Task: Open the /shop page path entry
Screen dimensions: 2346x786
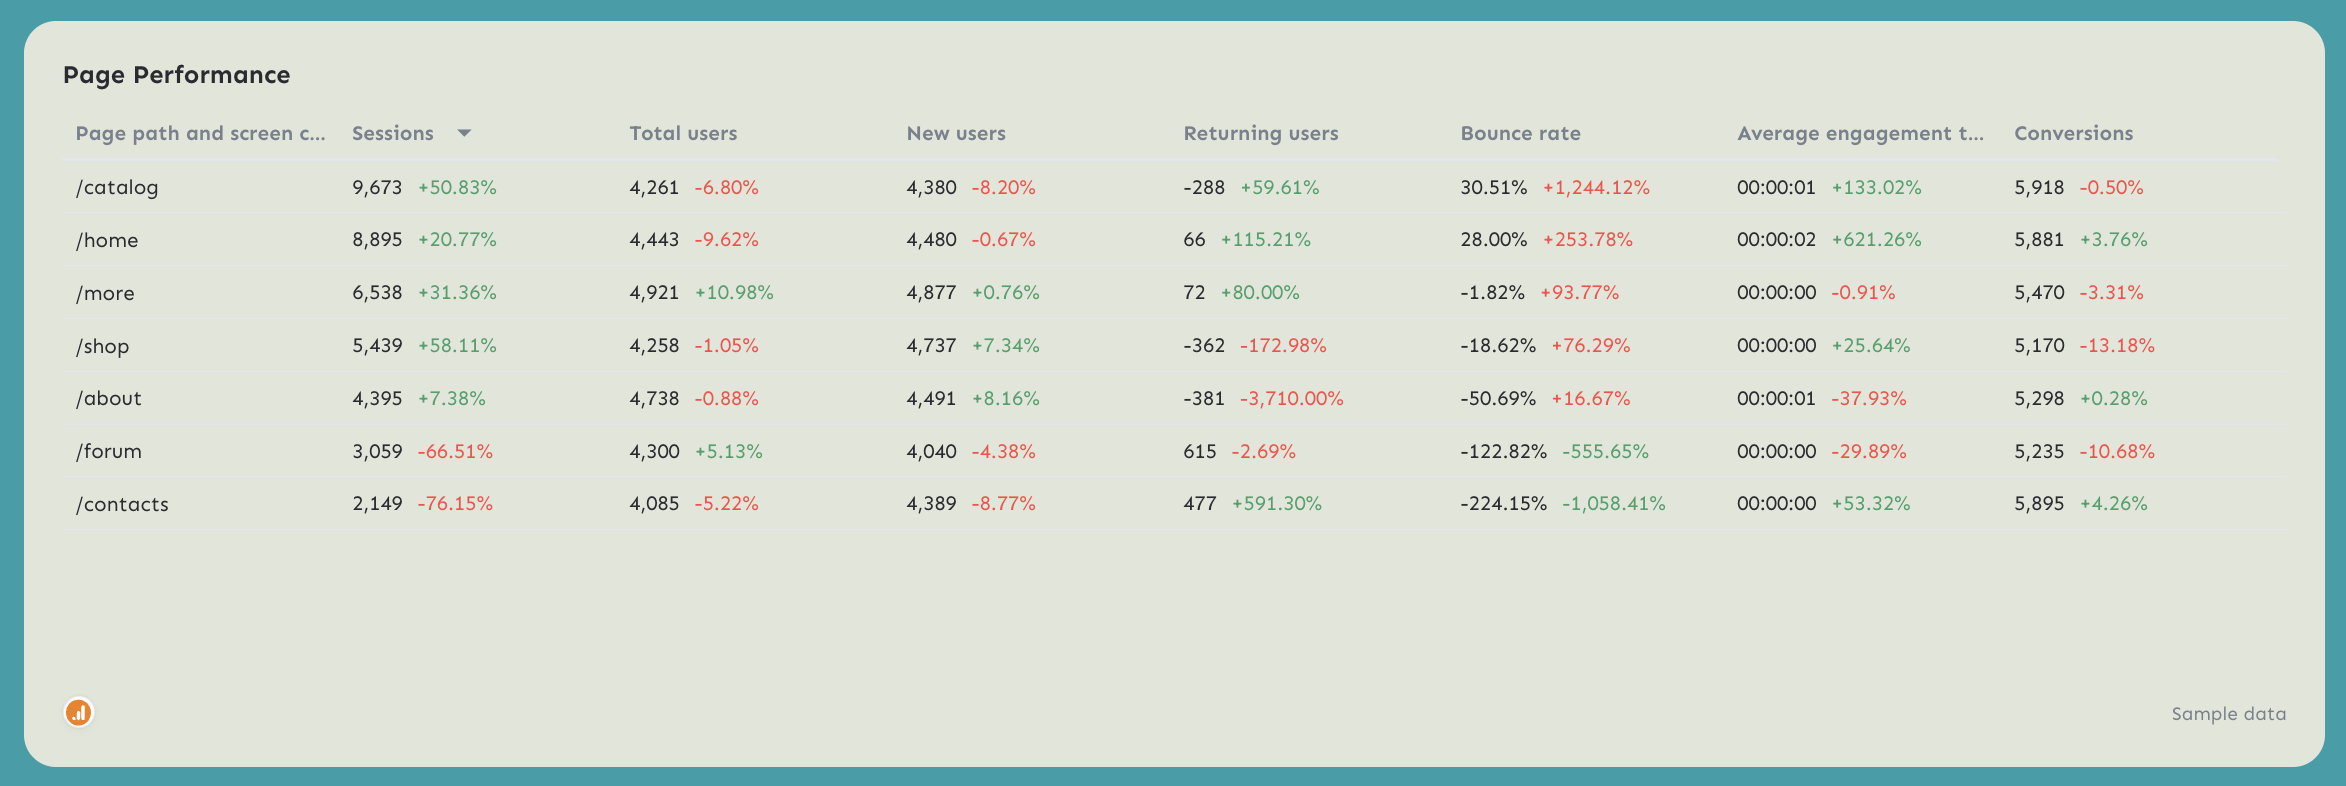Action: tap(104, 345)
